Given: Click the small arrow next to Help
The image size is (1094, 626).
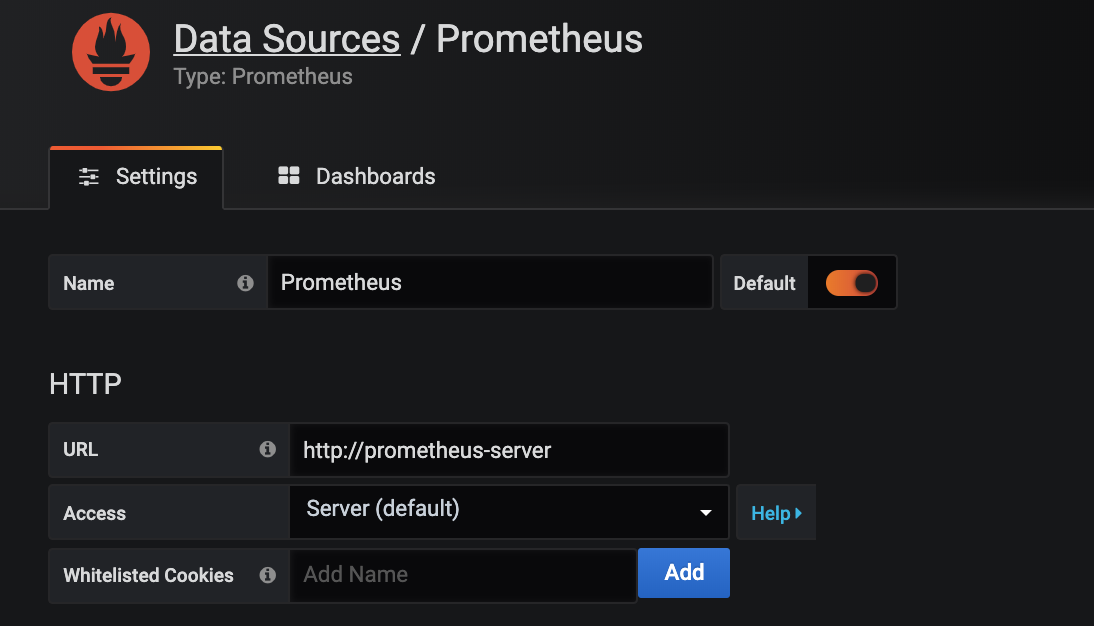Looking at the screenshot, I should pos(798,513).
